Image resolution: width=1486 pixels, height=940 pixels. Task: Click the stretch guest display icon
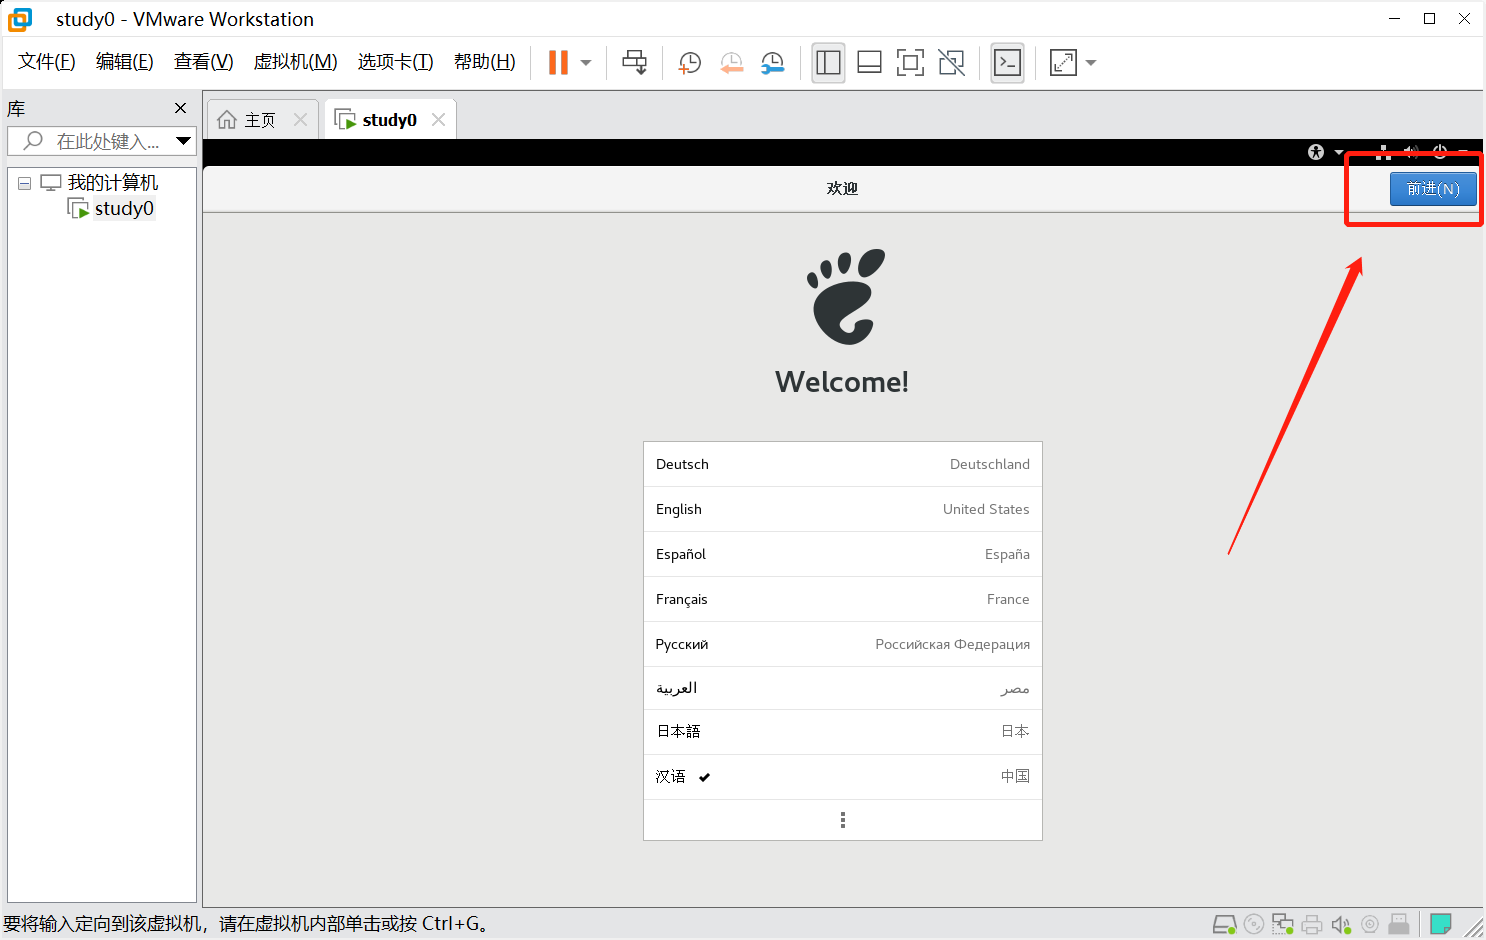click(x=1063, y=62)
